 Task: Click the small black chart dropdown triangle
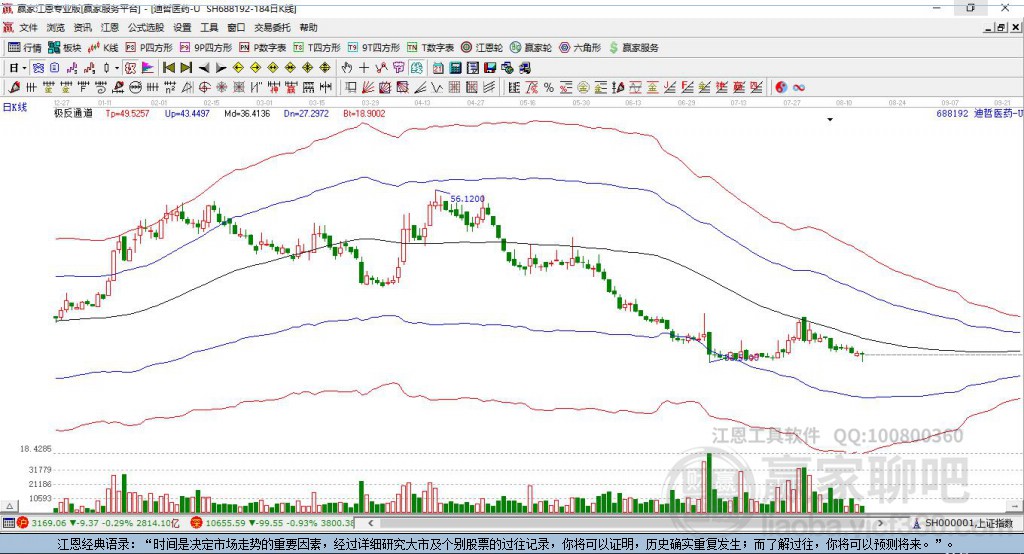830,120
